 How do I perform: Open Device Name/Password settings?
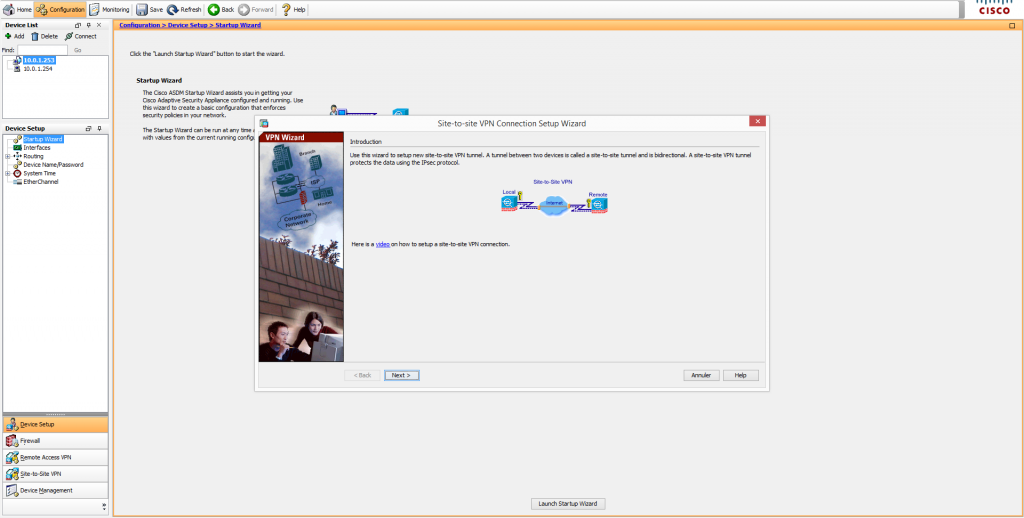click(53, 165)
